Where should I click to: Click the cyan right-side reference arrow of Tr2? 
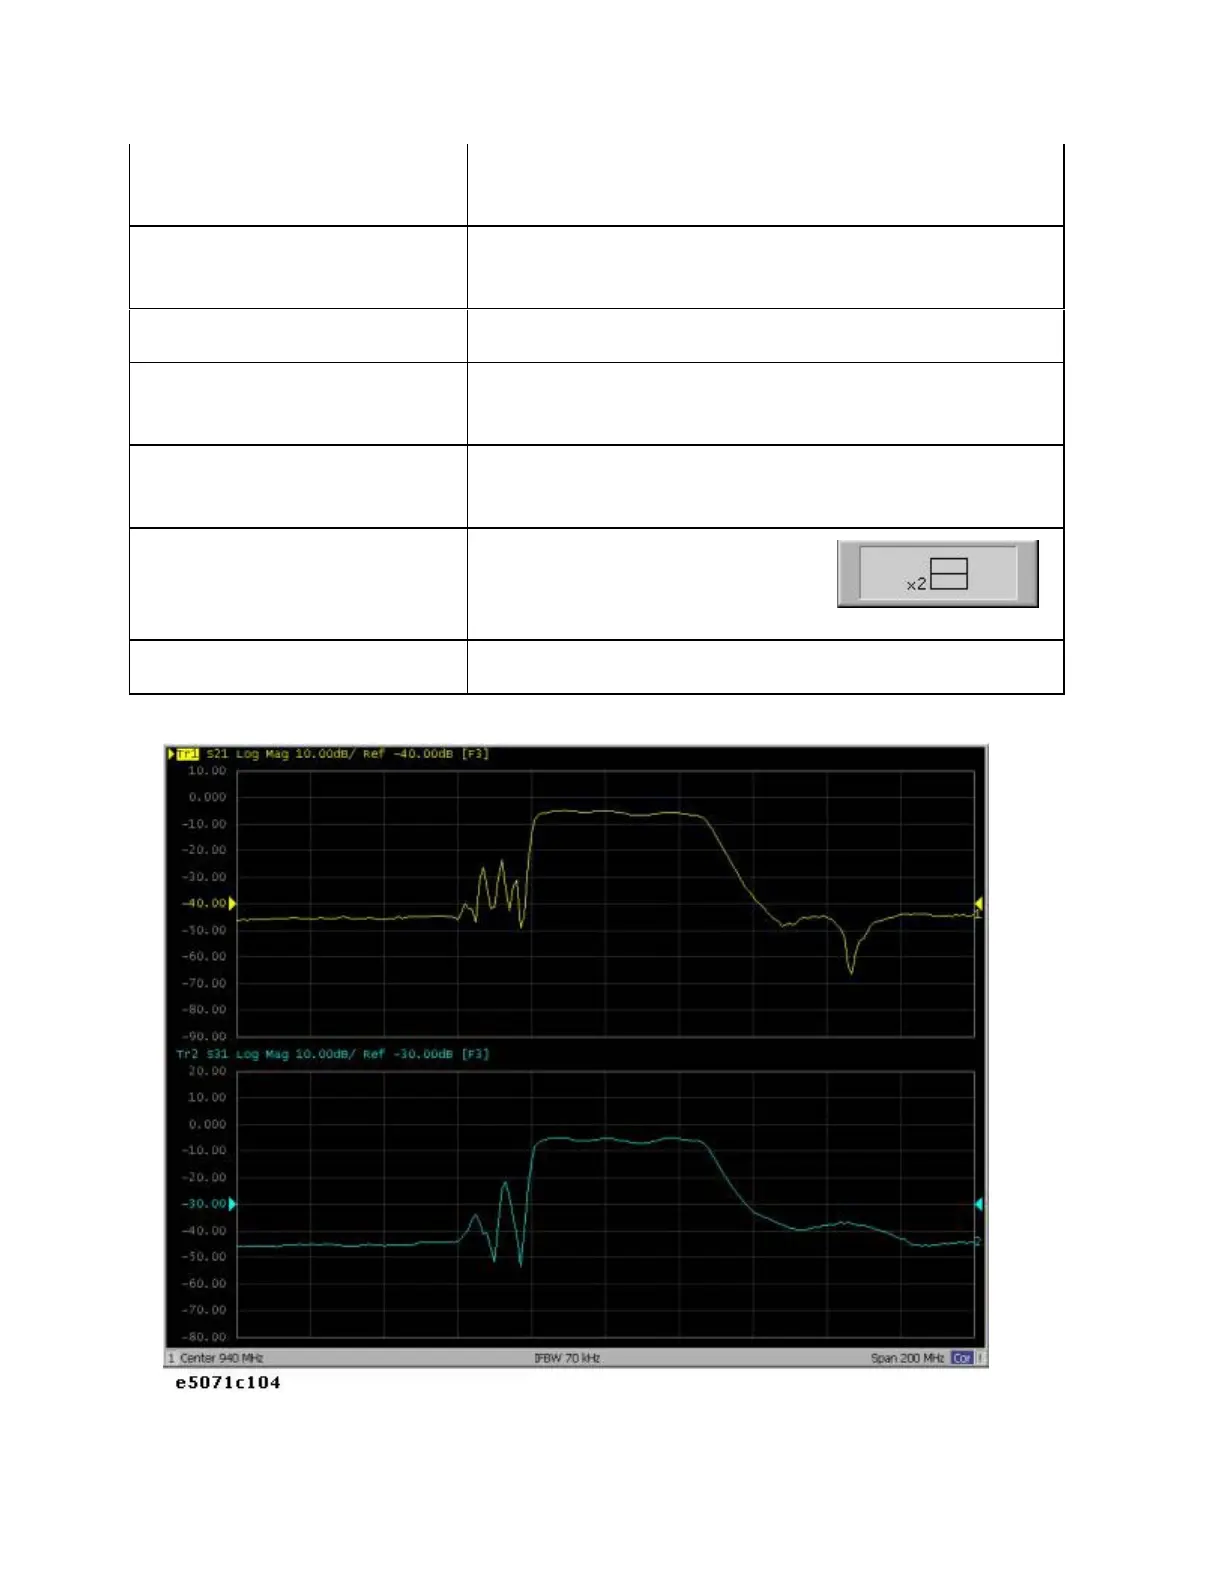point(979,1204)
